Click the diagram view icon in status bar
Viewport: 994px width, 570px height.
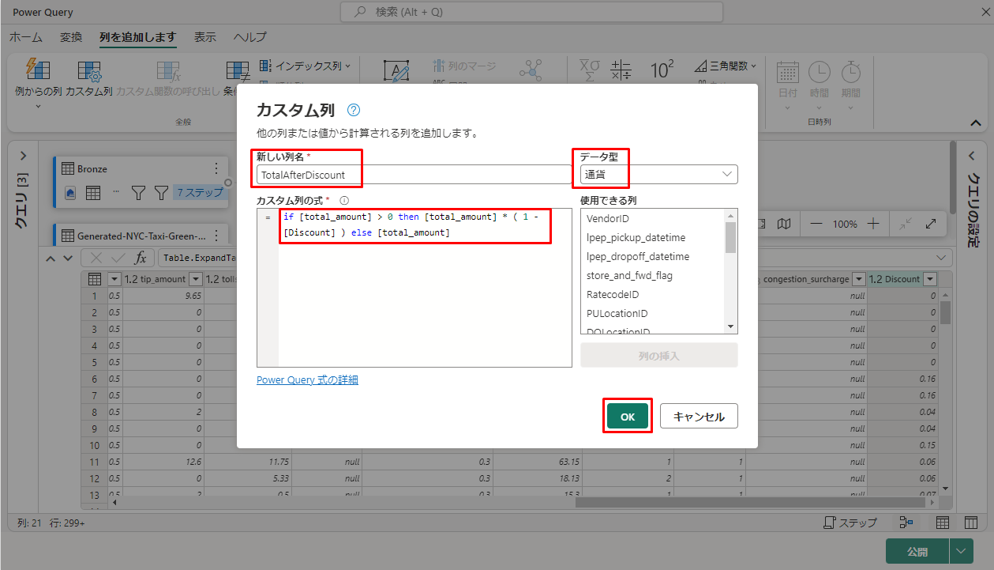coord(906,522)
